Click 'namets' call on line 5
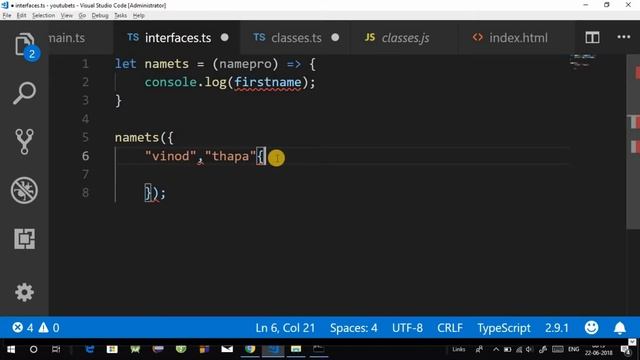Viewport: 640px width, 360px height. (x=137, y=138)
